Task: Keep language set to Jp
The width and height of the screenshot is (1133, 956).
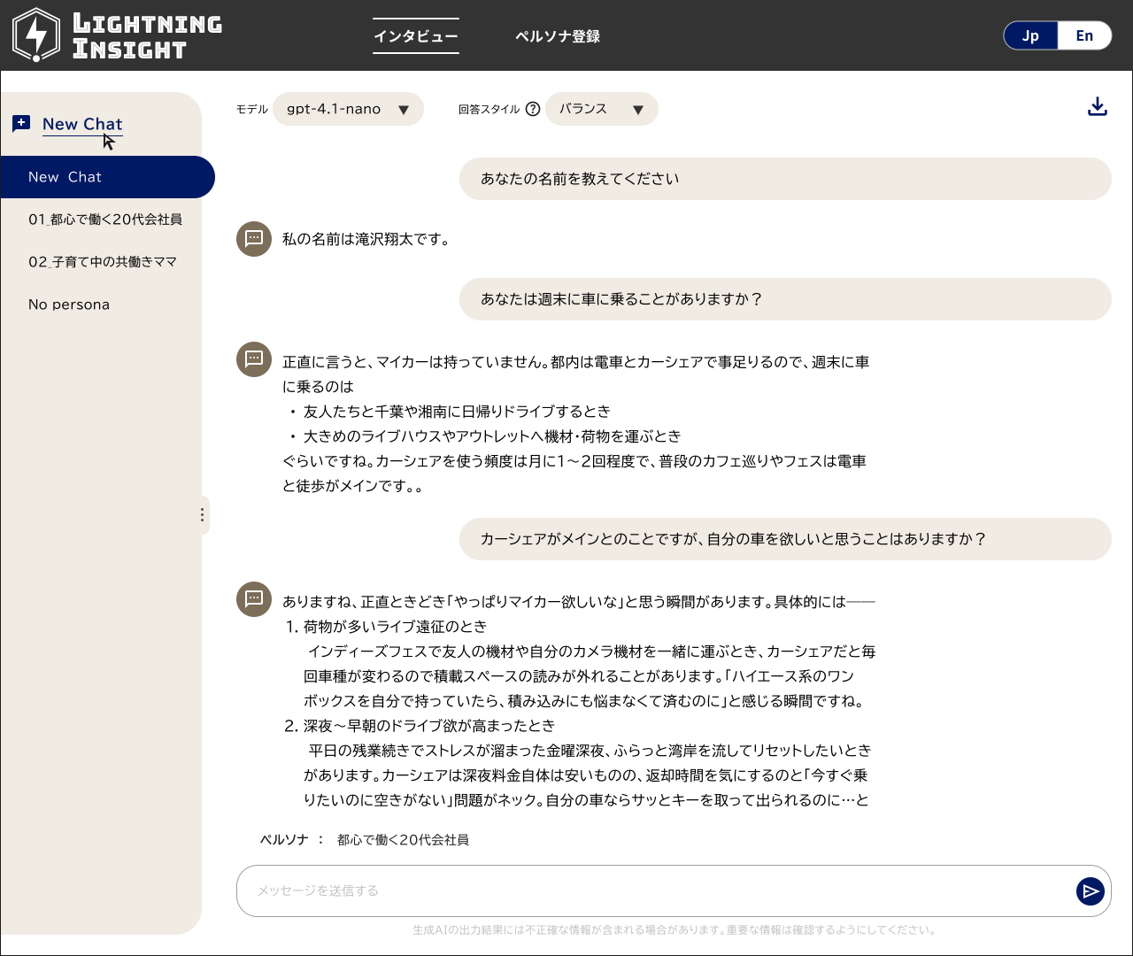Action: point(1031,35)
